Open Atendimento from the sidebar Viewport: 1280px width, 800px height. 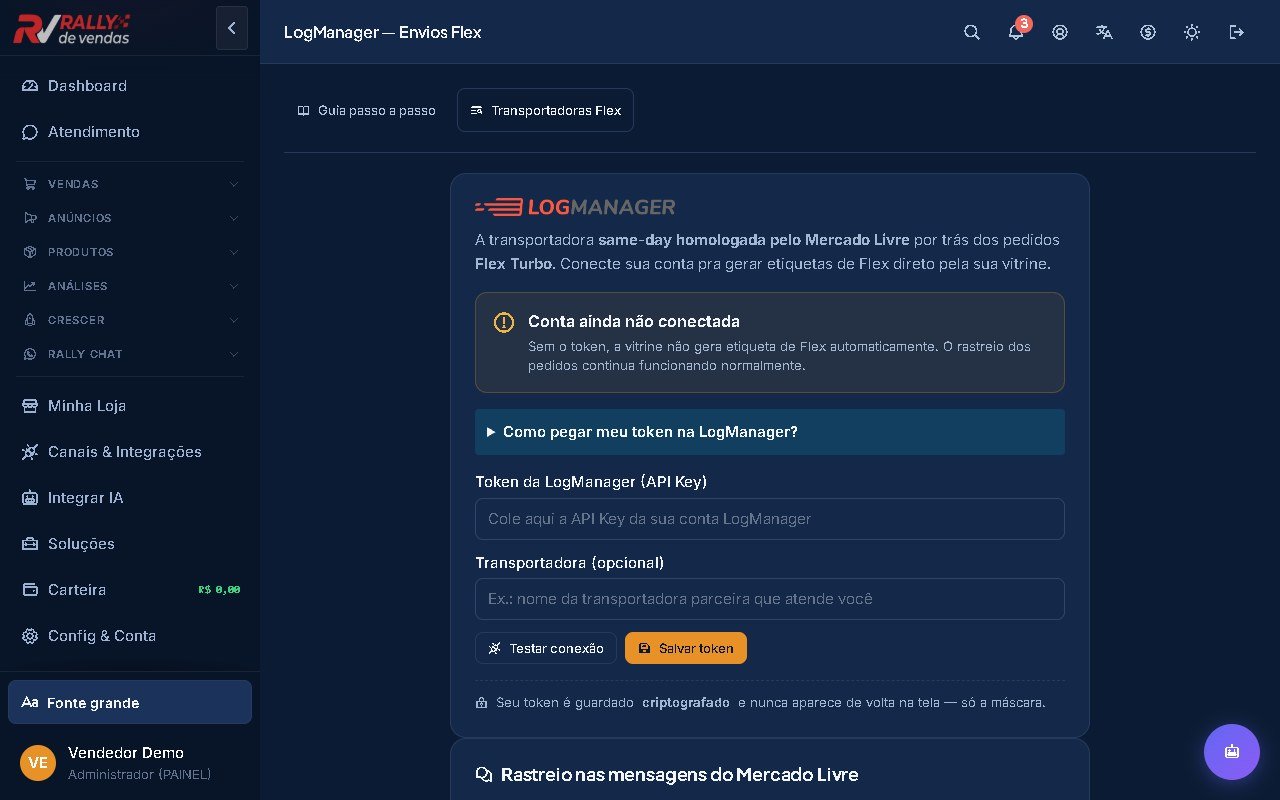pyautogui.click(x=130, y=132)
